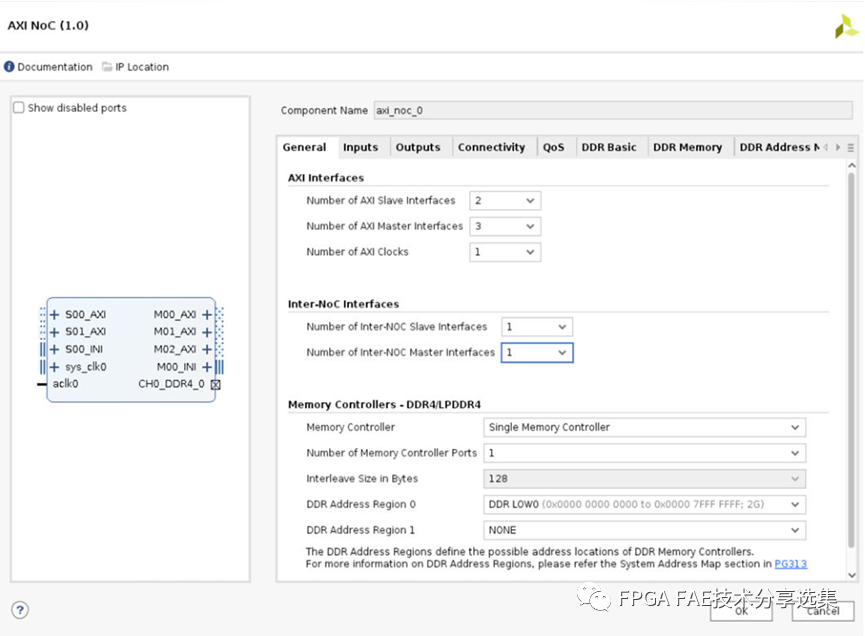The width and height of the screenshot is (865, 636).
Task: Expand the S01_AXI port plus icon
Action: pyautogui.click(x=55, y=332)
